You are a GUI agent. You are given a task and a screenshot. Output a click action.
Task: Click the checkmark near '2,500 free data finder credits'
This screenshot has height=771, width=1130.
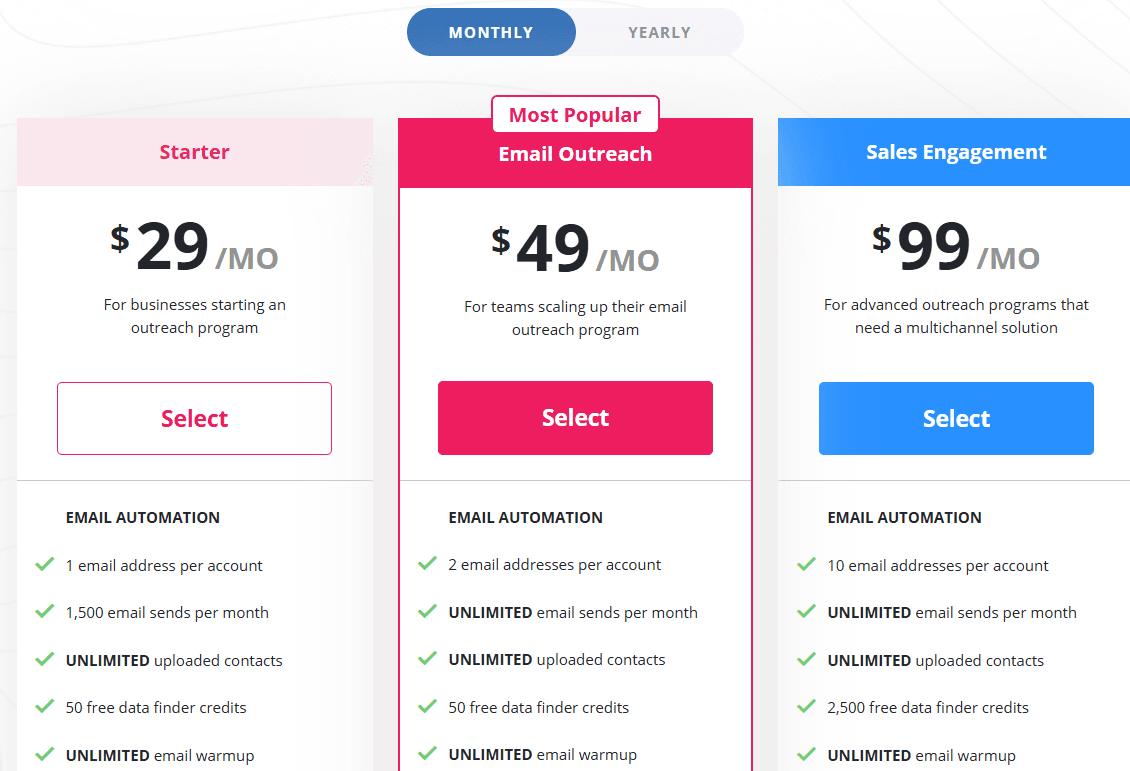click(x=806, y=707)
